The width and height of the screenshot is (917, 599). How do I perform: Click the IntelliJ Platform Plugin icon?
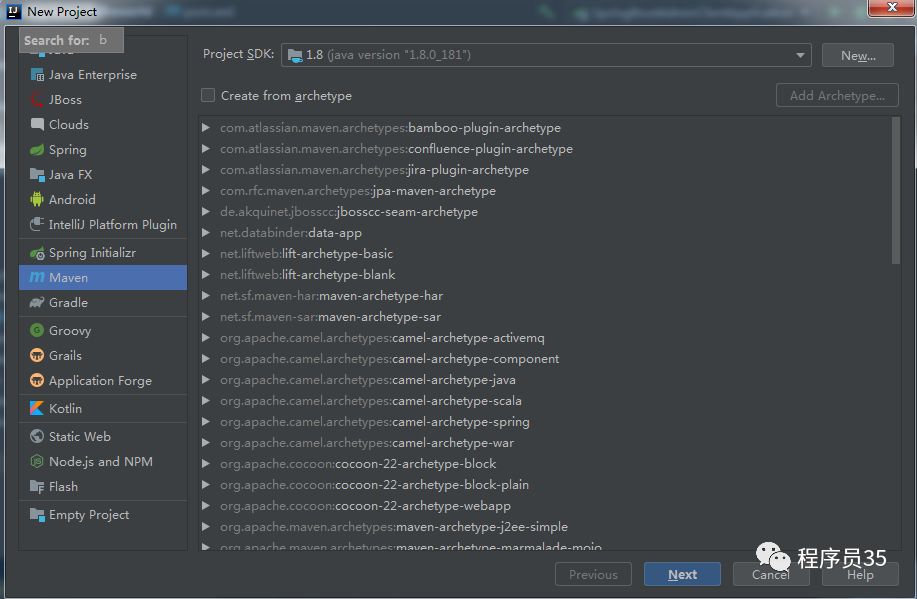pos(37,225)
